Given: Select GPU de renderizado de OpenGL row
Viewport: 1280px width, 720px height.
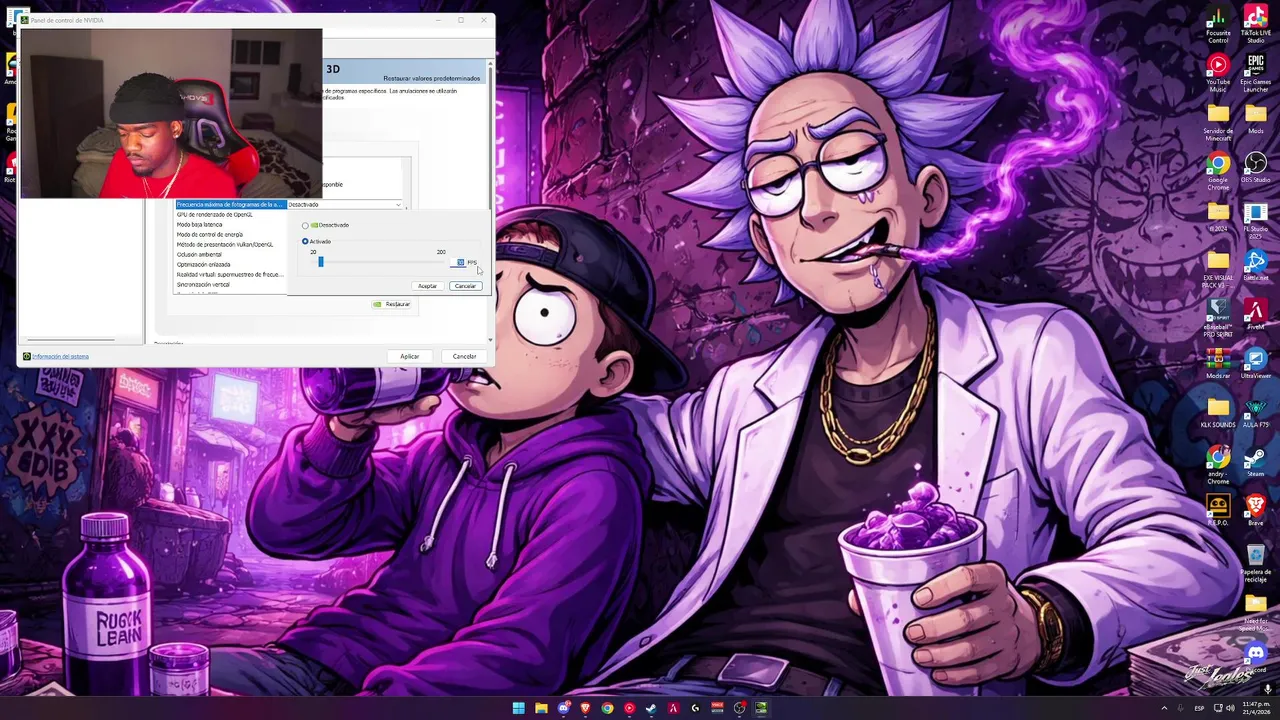Looking at the screenshot, I should point(231,214).
